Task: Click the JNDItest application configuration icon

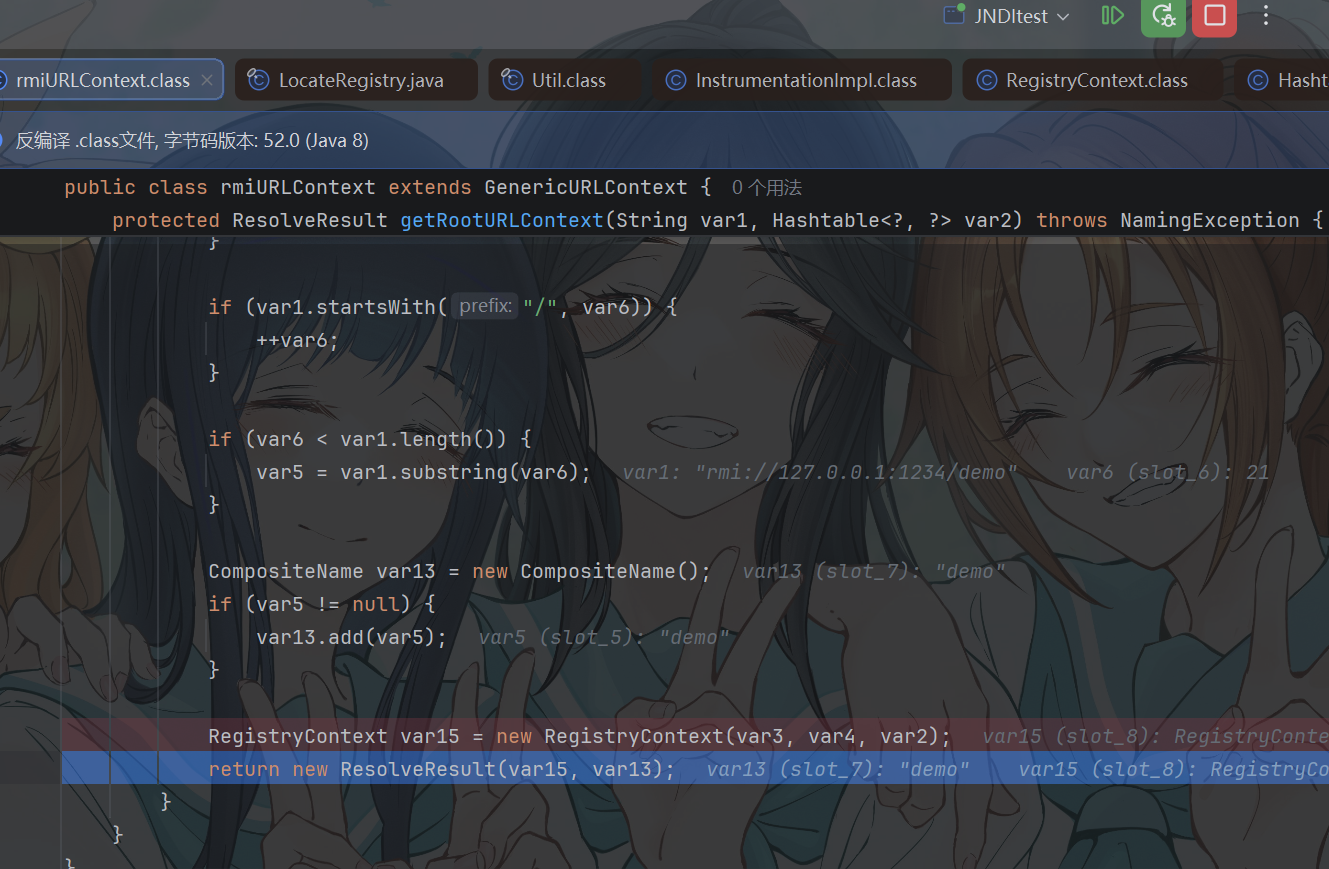Action: coord(953,16)
